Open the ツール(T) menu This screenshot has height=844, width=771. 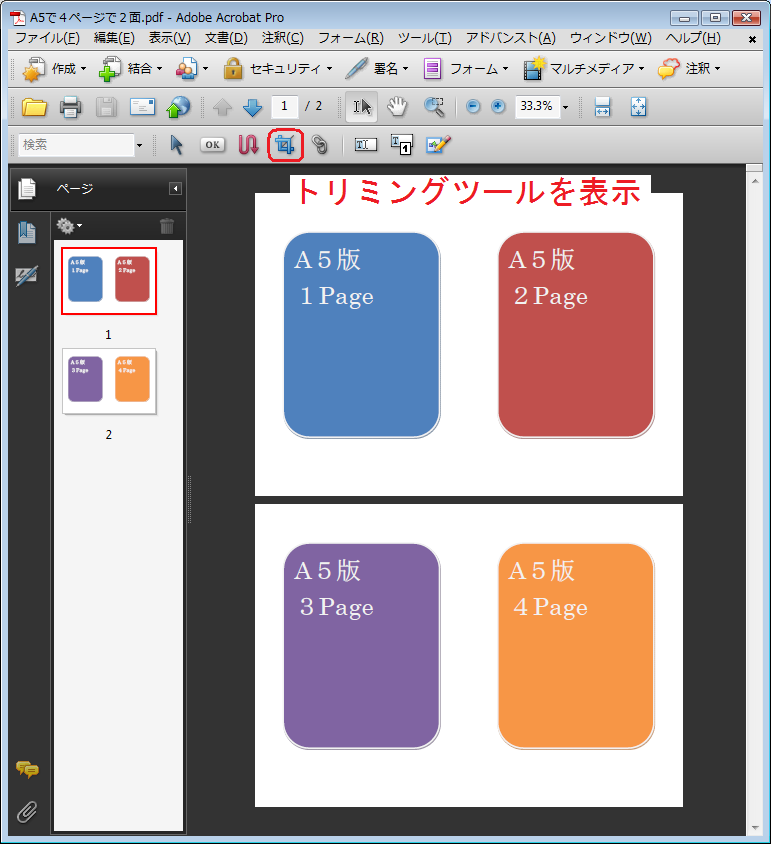coord(425,38)
